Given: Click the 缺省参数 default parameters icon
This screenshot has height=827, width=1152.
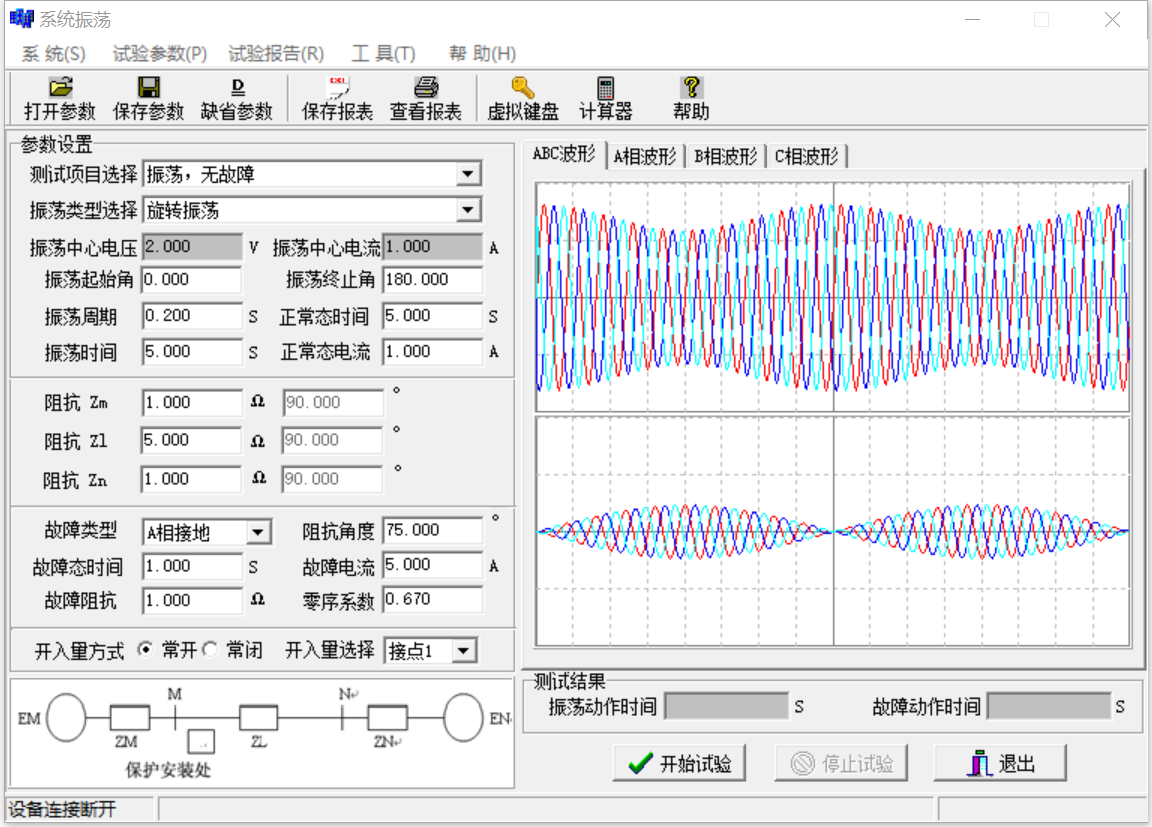Looking at the screenshot, I should [x=237, y=88].
